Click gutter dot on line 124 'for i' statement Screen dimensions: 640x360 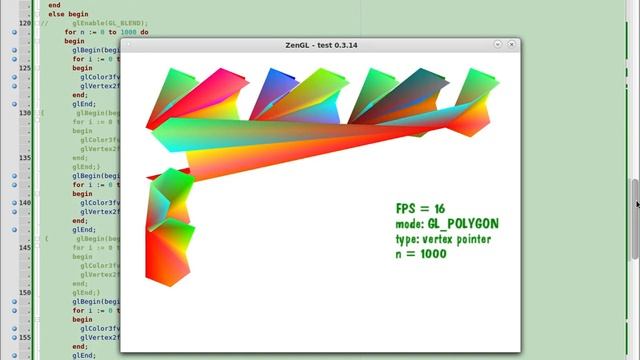(x=15, y=59)
